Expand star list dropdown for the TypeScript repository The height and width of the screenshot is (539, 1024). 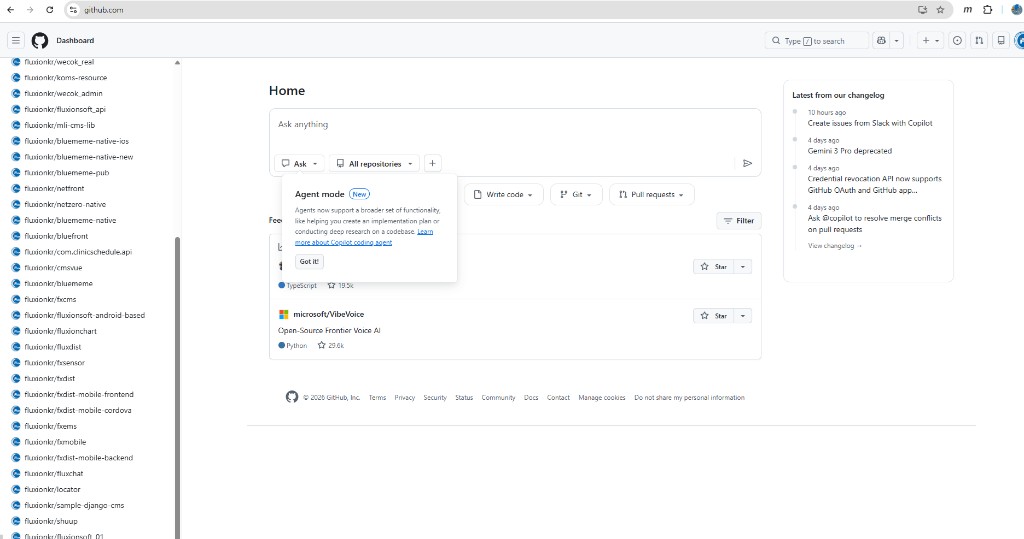[743, 267]
